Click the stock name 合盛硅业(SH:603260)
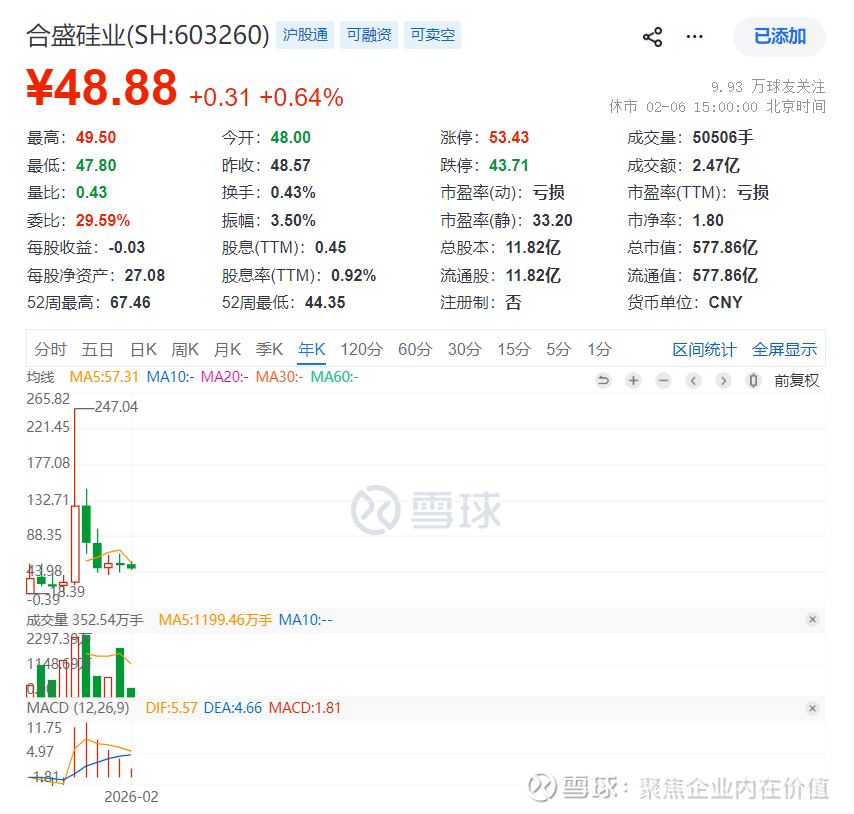This screenshot has height=814, width=854. (x=148, y=35)
